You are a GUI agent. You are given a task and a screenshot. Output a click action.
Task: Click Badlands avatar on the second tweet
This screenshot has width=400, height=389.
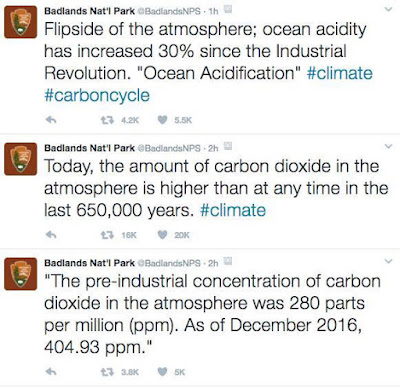(x=21, y=159)
